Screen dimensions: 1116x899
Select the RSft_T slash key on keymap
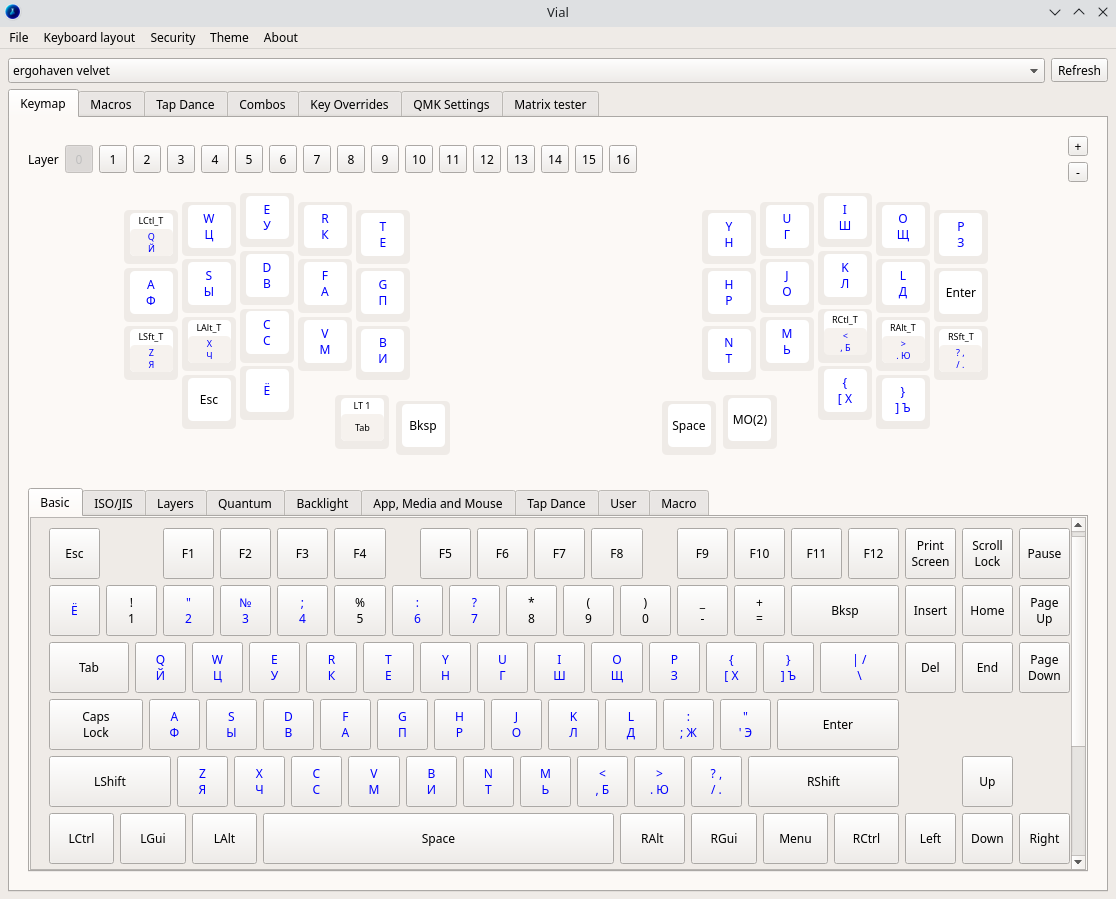961,352
